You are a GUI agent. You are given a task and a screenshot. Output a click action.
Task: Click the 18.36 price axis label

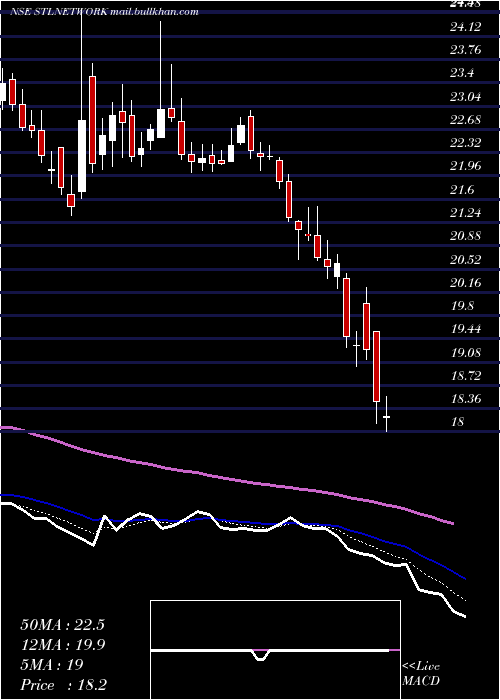465,399
